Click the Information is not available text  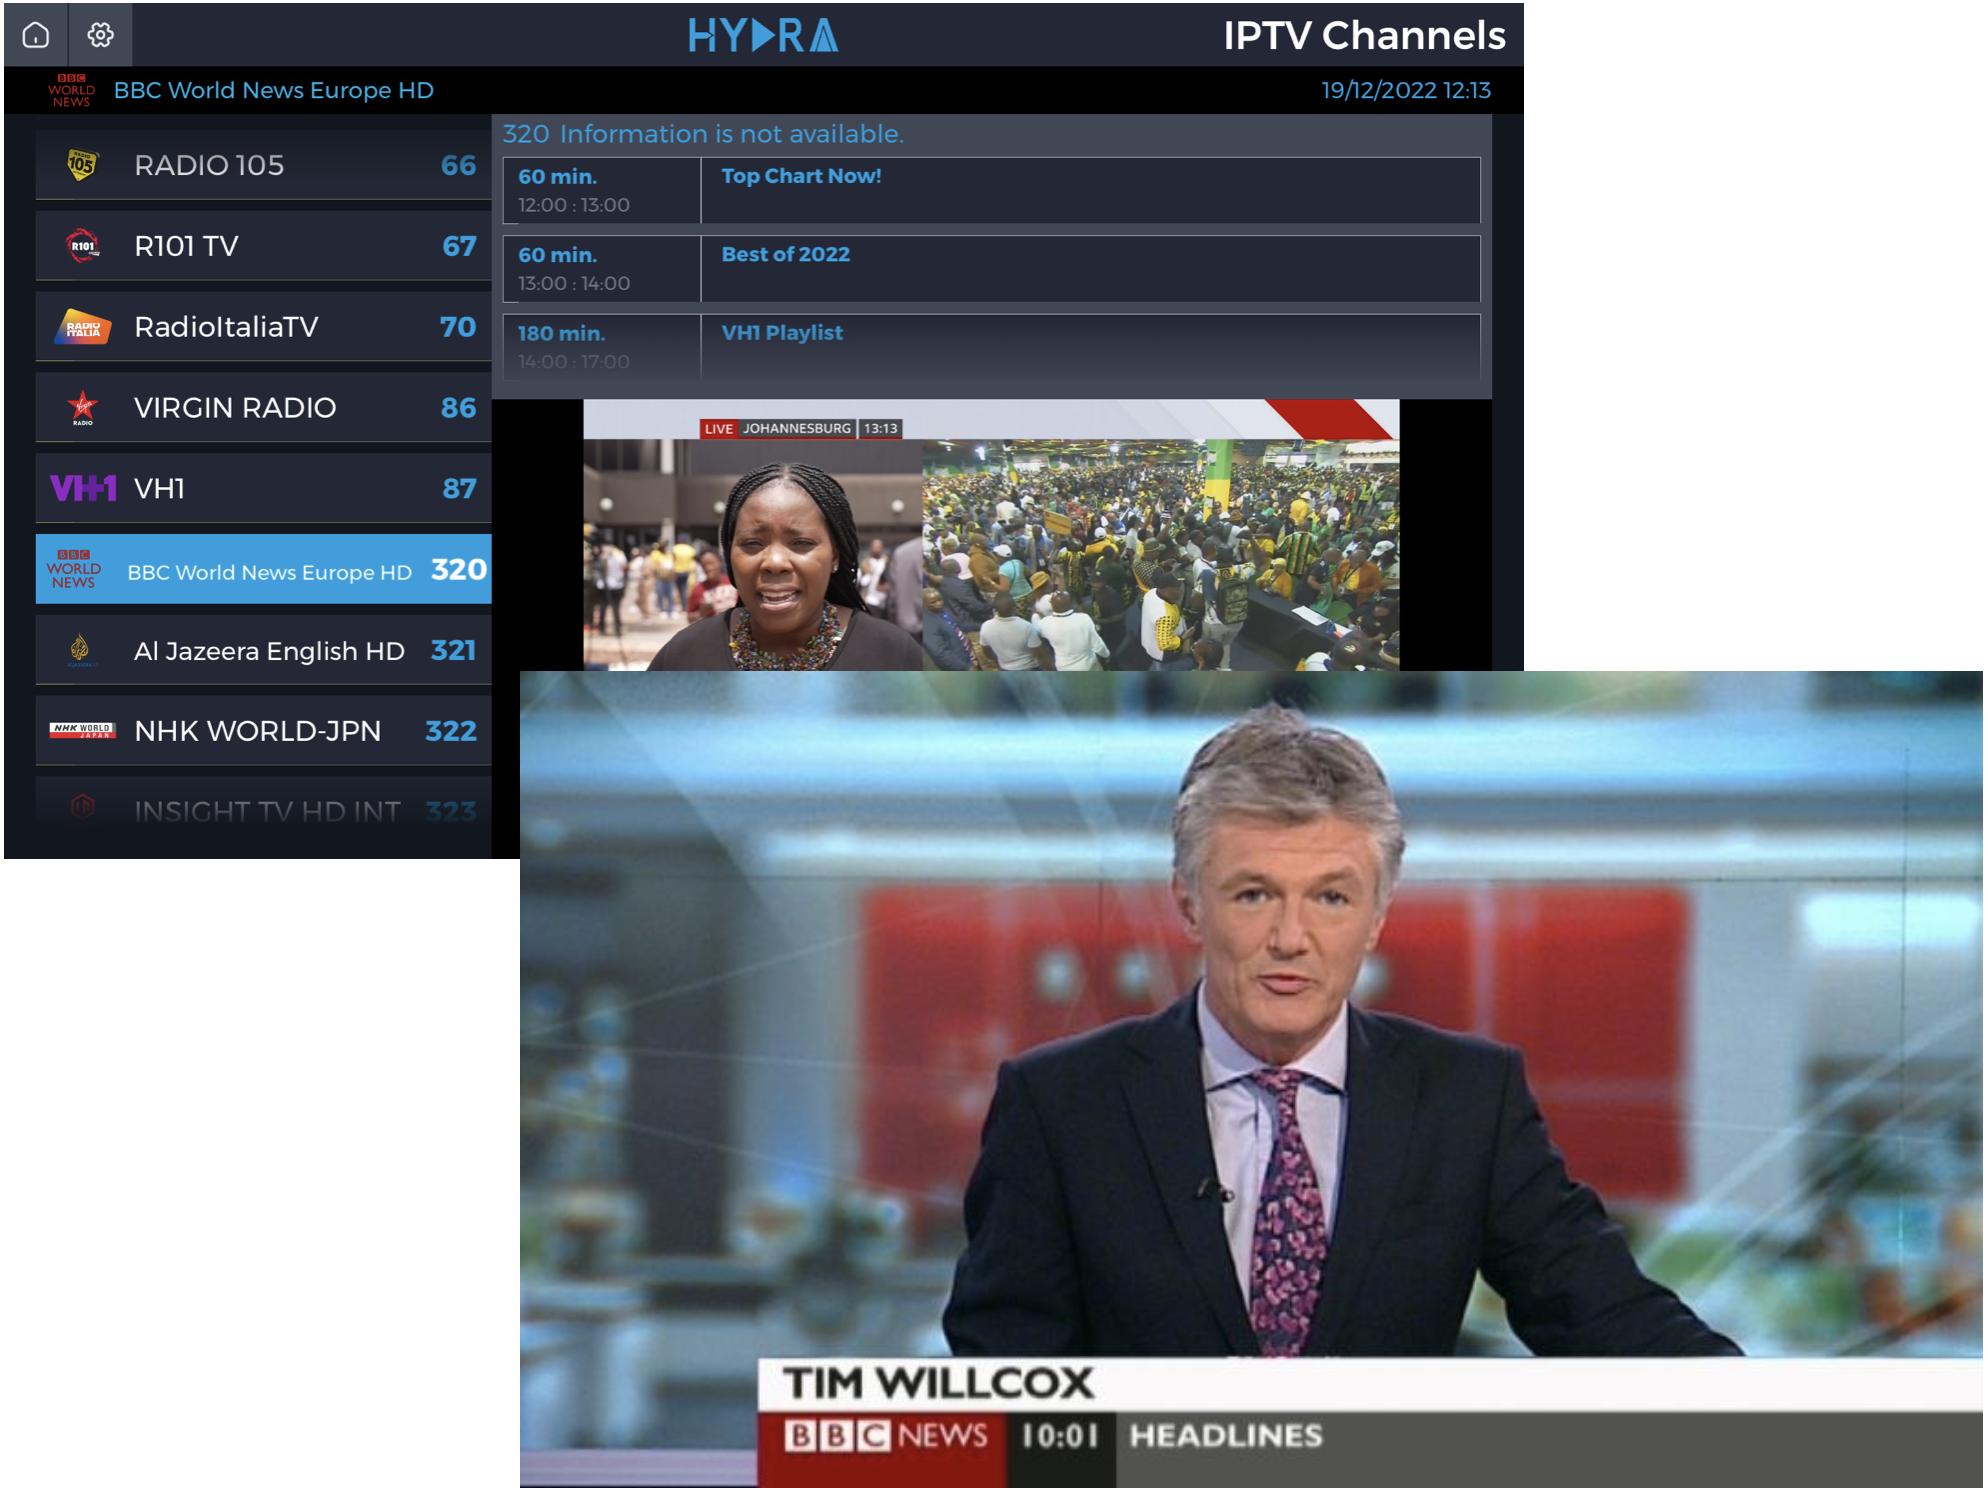click(732, 134)
